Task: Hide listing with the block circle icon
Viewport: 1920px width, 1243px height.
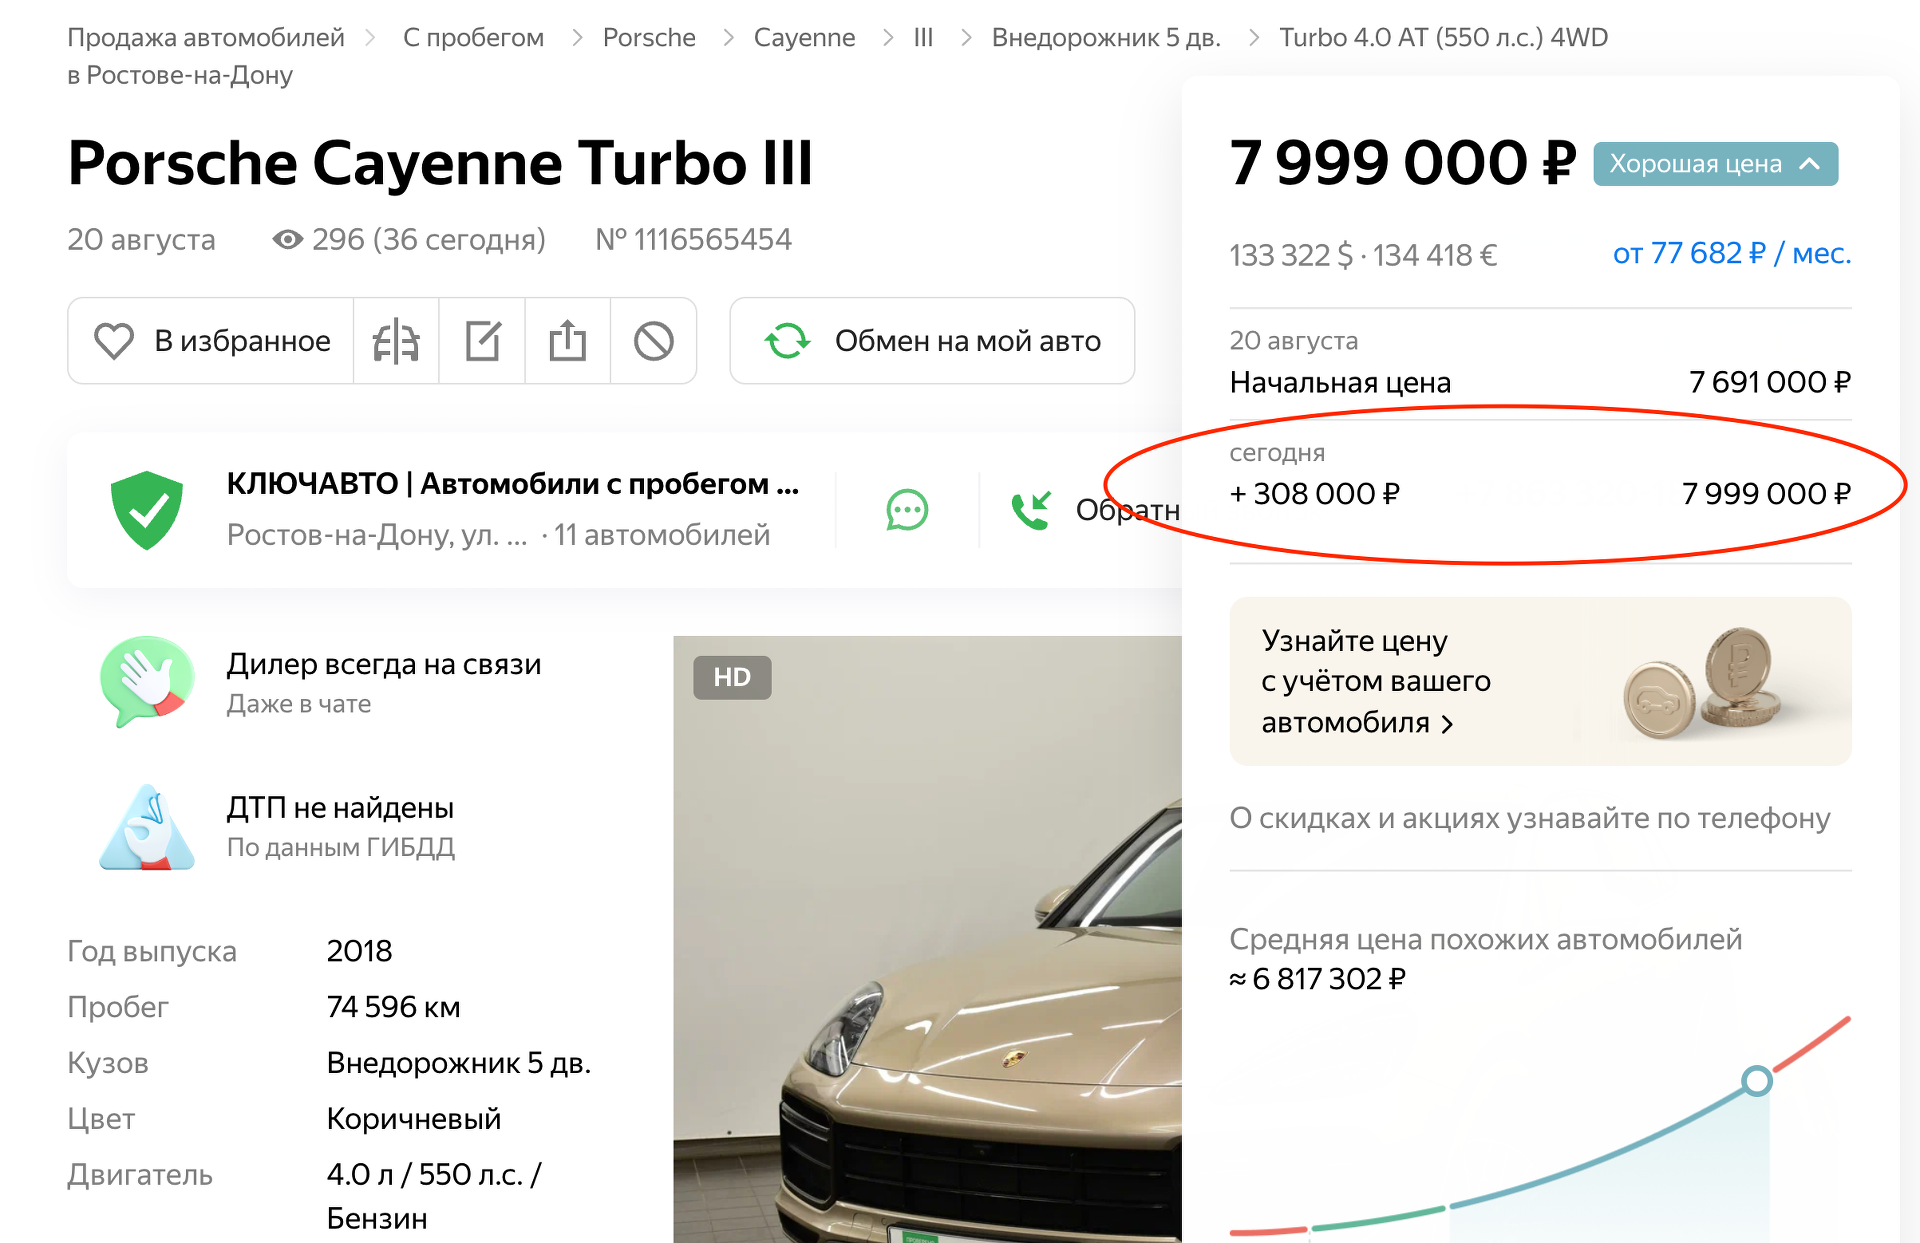Action: (x=653, y=341)
